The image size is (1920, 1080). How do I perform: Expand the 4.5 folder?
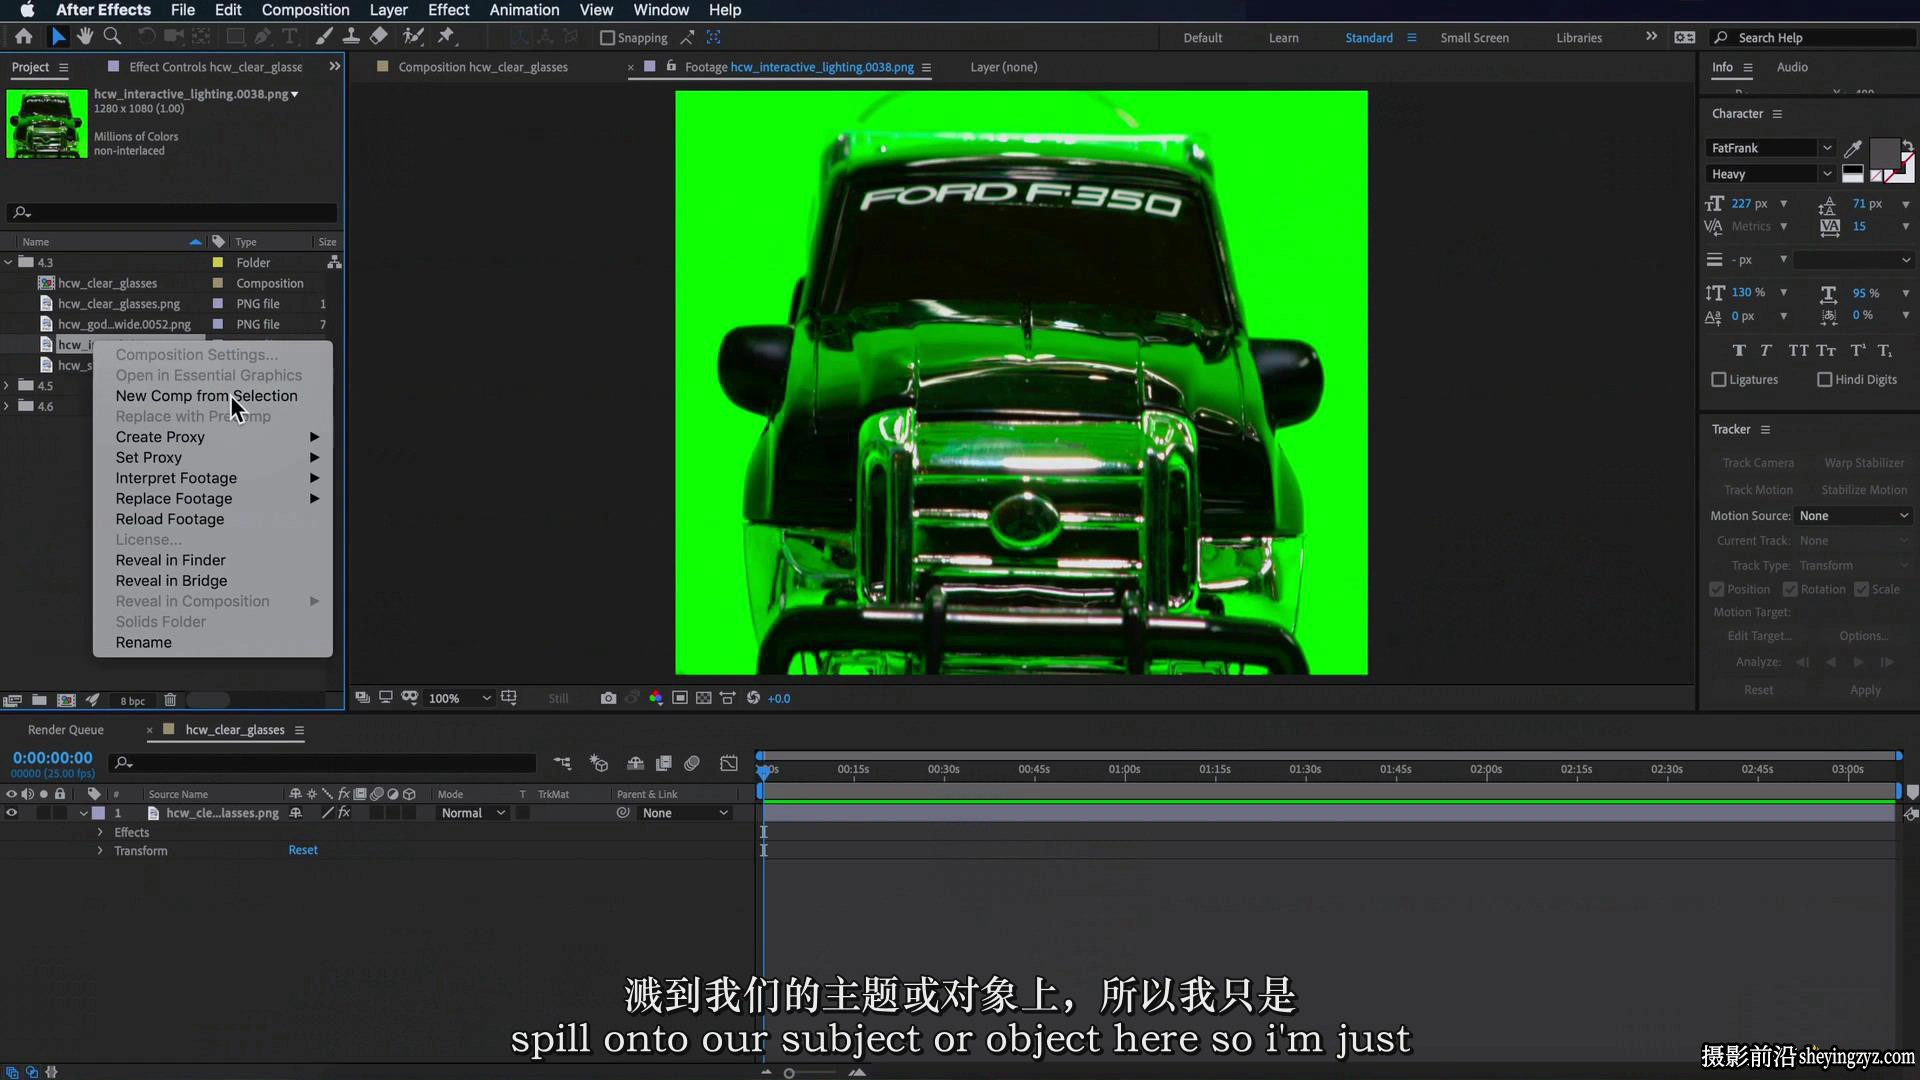coord(8,385)
